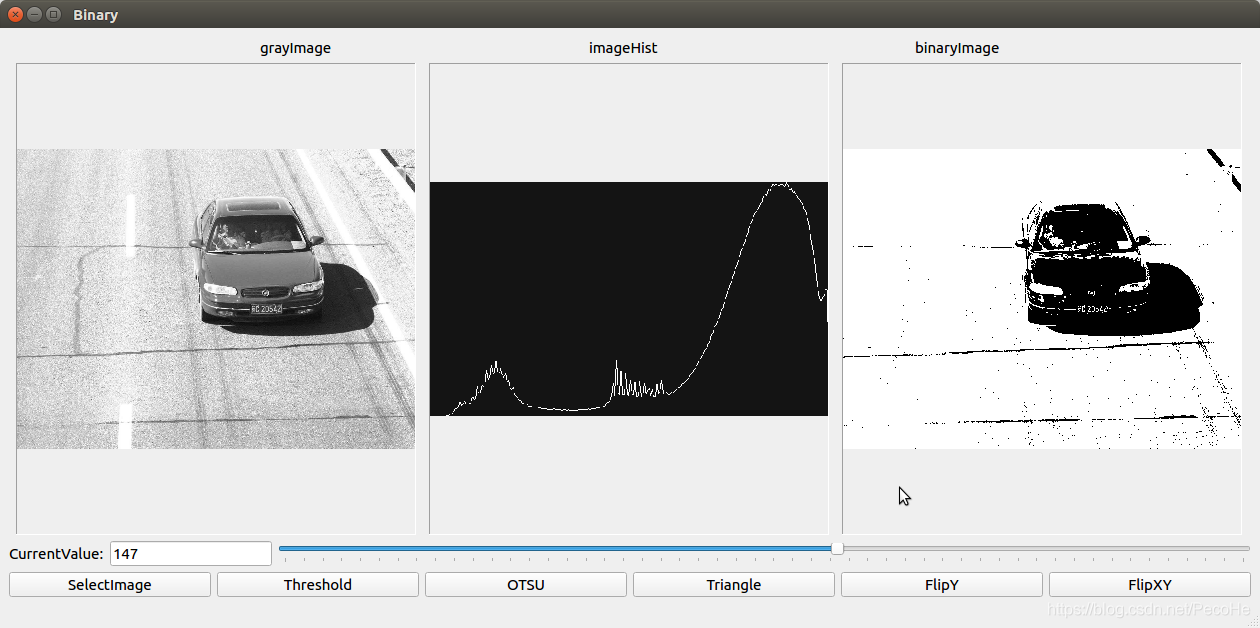This screenshot has height=628, width=1260.
Task: Select the black-and-white binary car image
Action: [1042, 299]
